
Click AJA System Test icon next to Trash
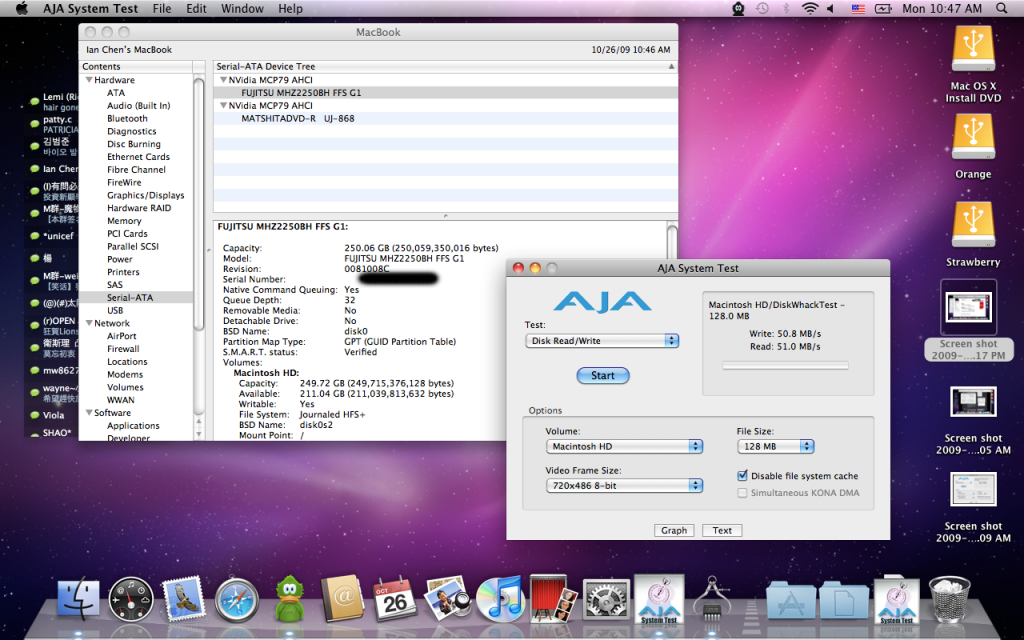click(x=897, y=599)
